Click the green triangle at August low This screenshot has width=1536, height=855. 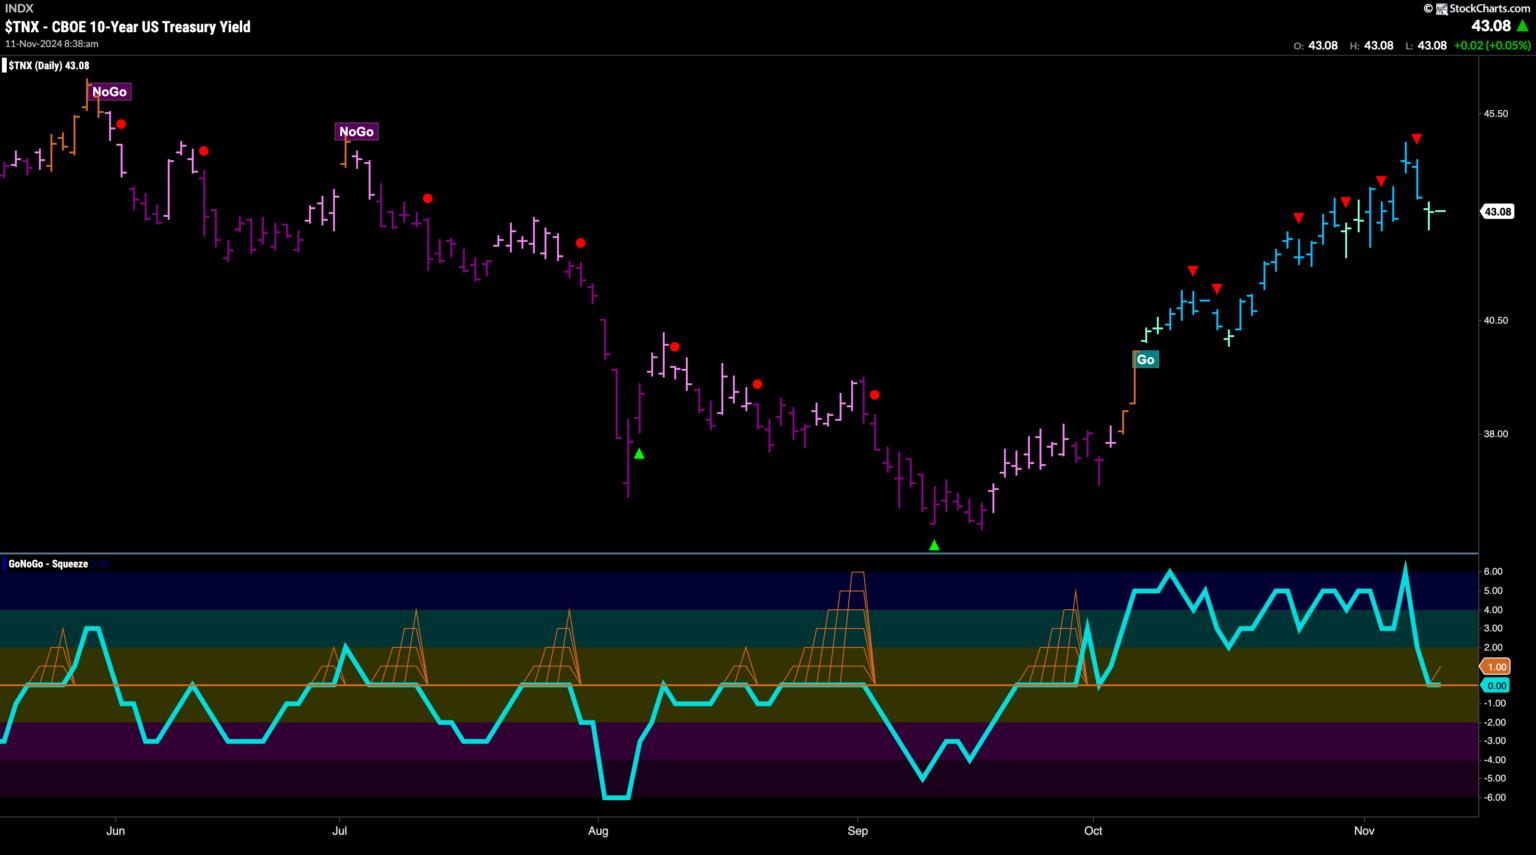pyautogui.click(x=639, y=454)
